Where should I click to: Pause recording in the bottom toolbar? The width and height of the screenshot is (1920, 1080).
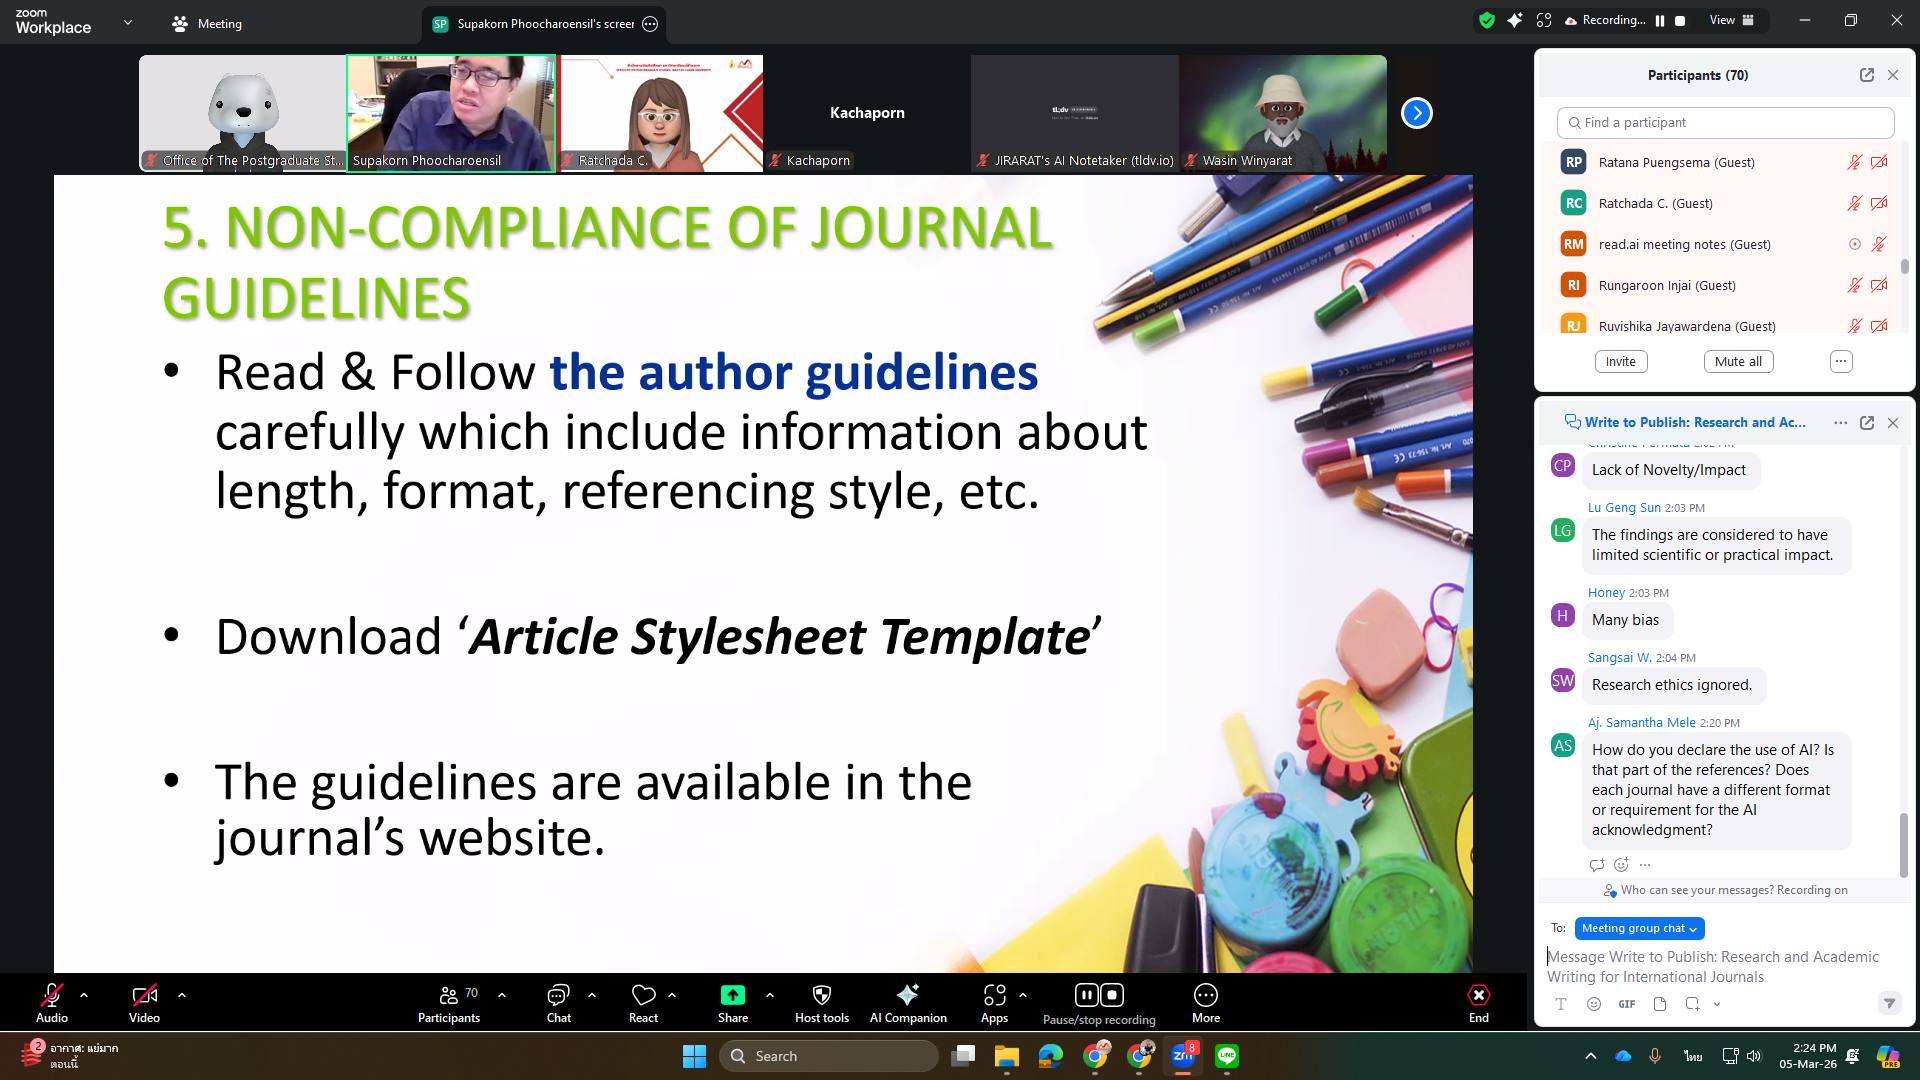[x=1086, y=994]
